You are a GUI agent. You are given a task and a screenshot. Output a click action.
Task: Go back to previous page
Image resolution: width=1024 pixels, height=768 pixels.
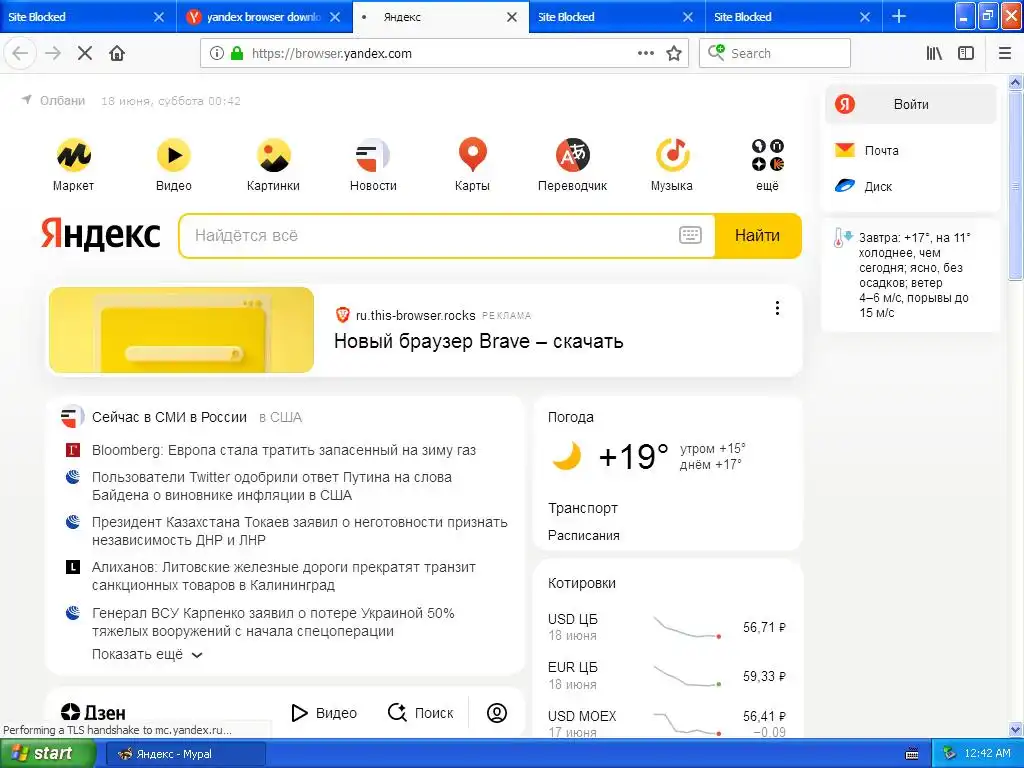tap(20, 54)
